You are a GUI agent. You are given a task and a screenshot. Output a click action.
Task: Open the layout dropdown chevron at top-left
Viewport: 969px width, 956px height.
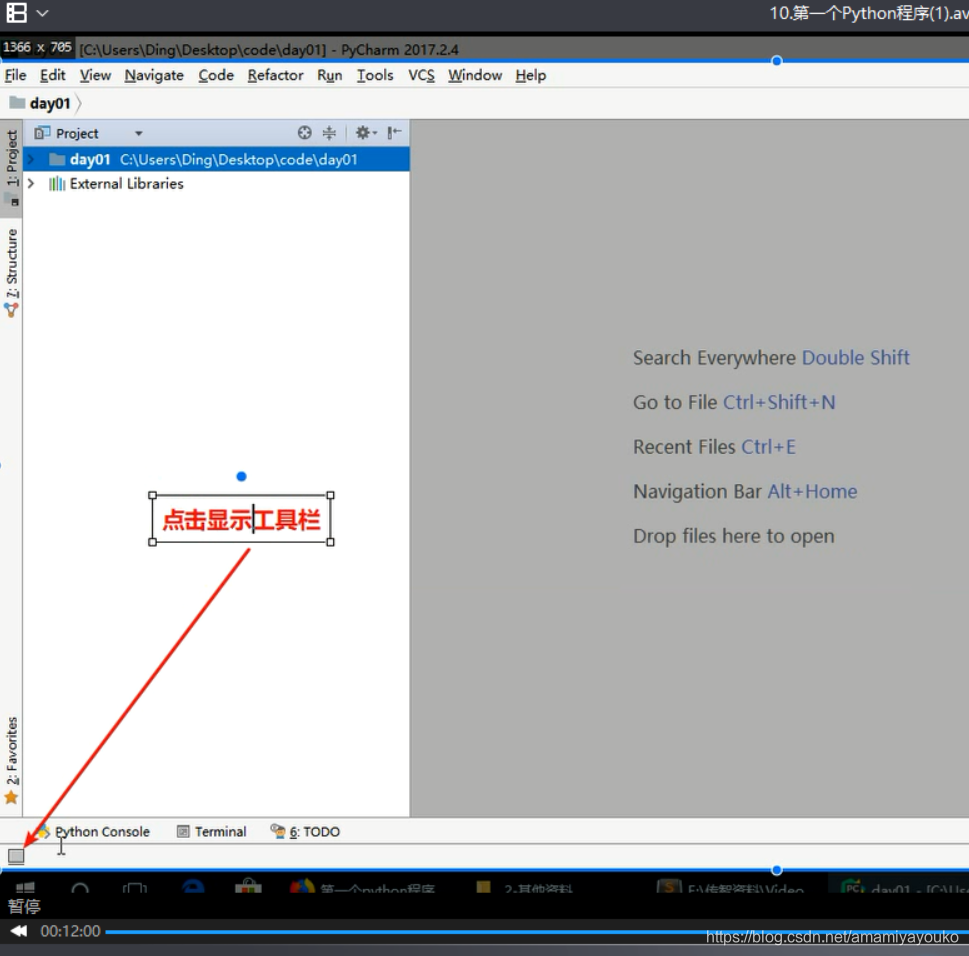(42, 13)
